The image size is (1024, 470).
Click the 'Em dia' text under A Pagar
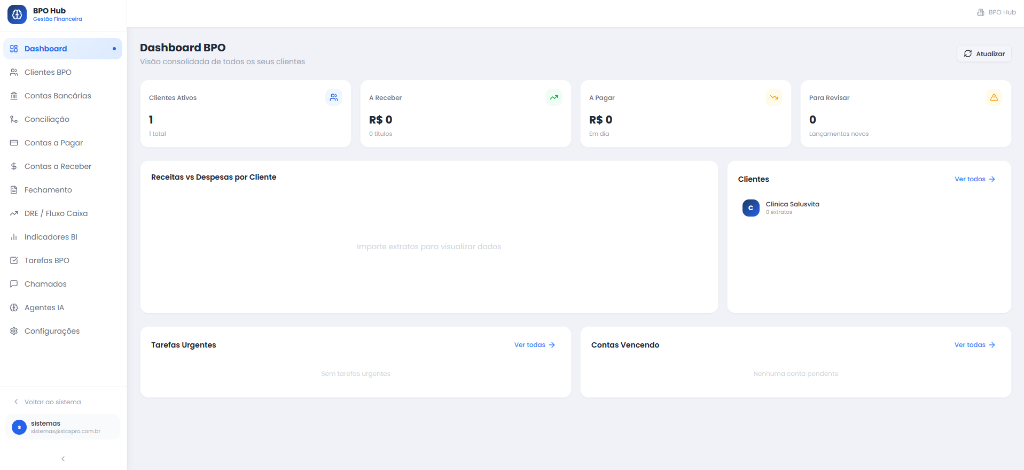(x=599, y=134)
